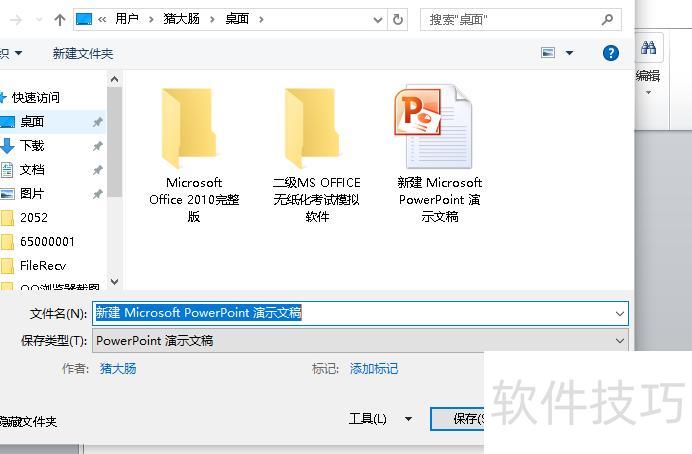Select 图片 in the navigation pane
Image resolution: width=692 pixels, height=454 pixels.
[32, 193]
